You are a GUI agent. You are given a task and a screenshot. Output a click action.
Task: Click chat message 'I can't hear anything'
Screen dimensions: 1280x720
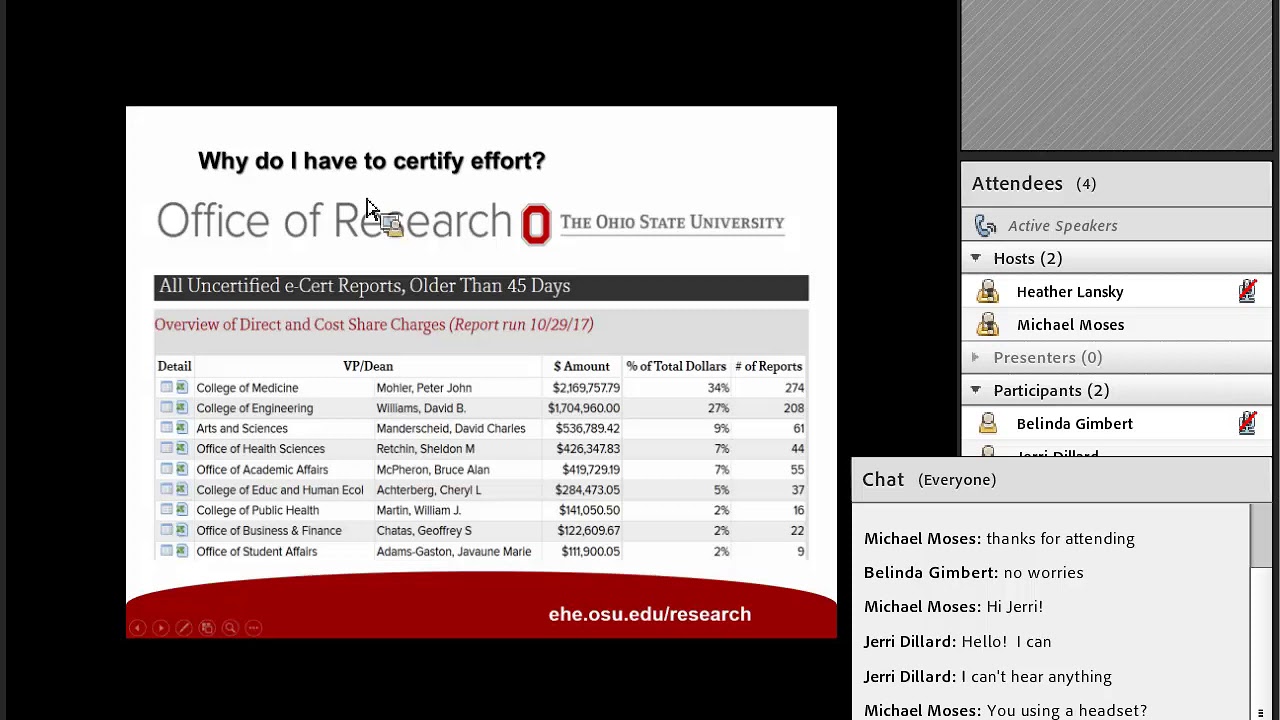point(1036,677)
